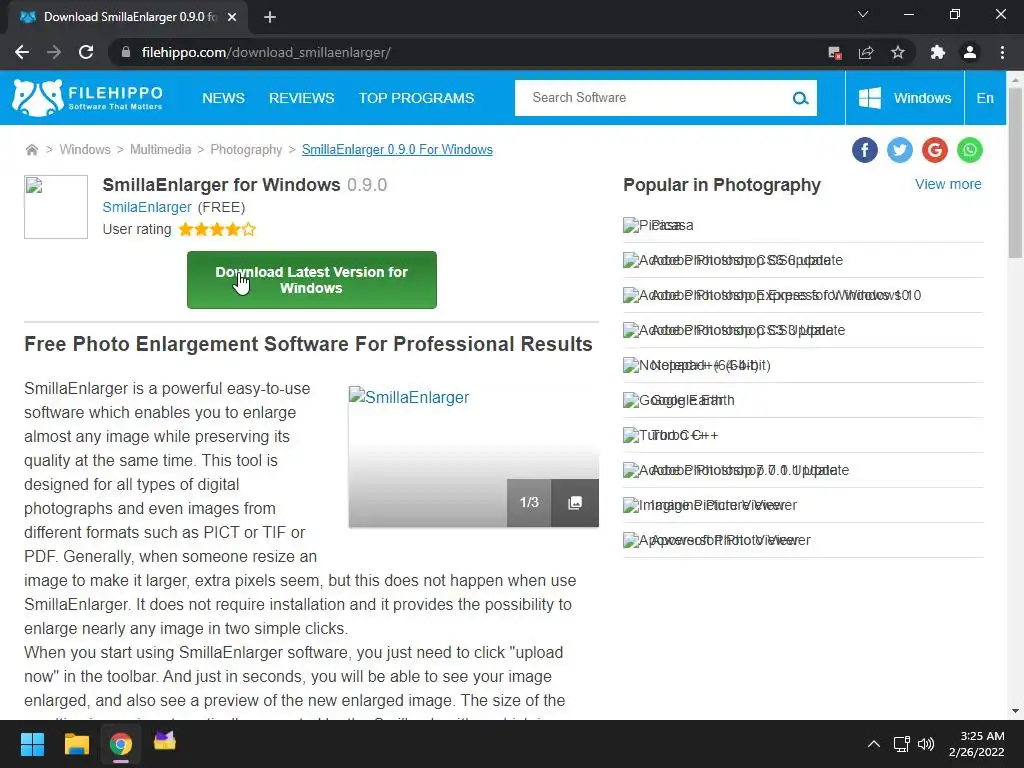
Task: Open TOP PROGRAMS menu item
Action: pos(416,98)
